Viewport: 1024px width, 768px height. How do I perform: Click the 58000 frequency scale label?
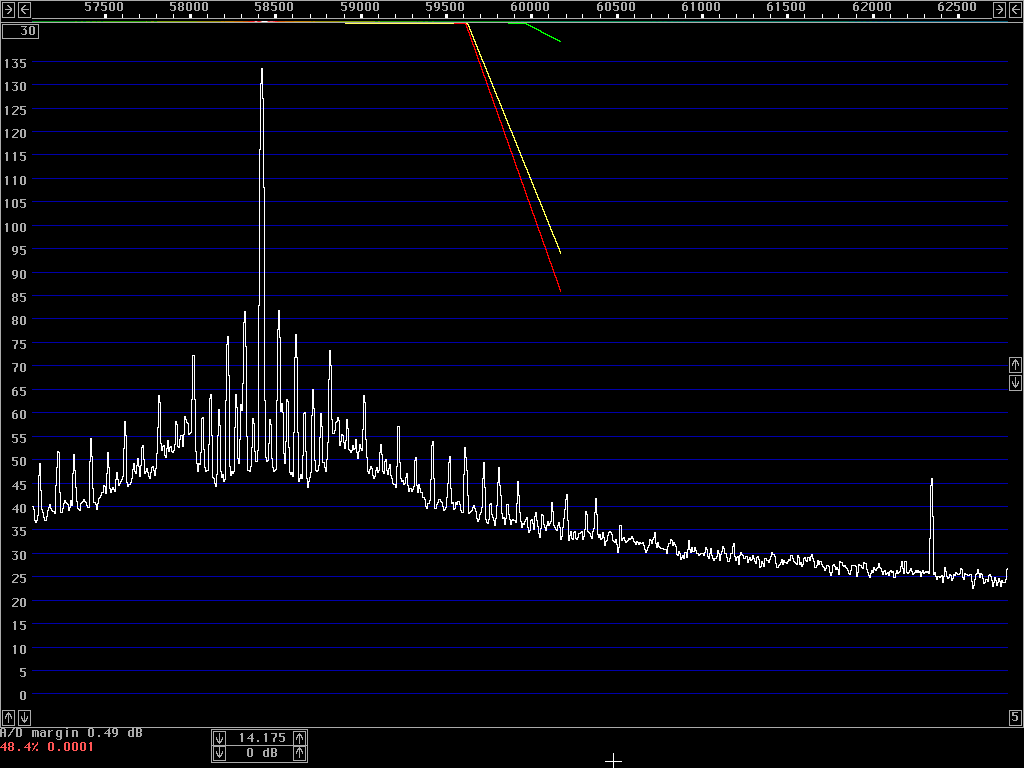pyautogui.click(x=189, y=7)
